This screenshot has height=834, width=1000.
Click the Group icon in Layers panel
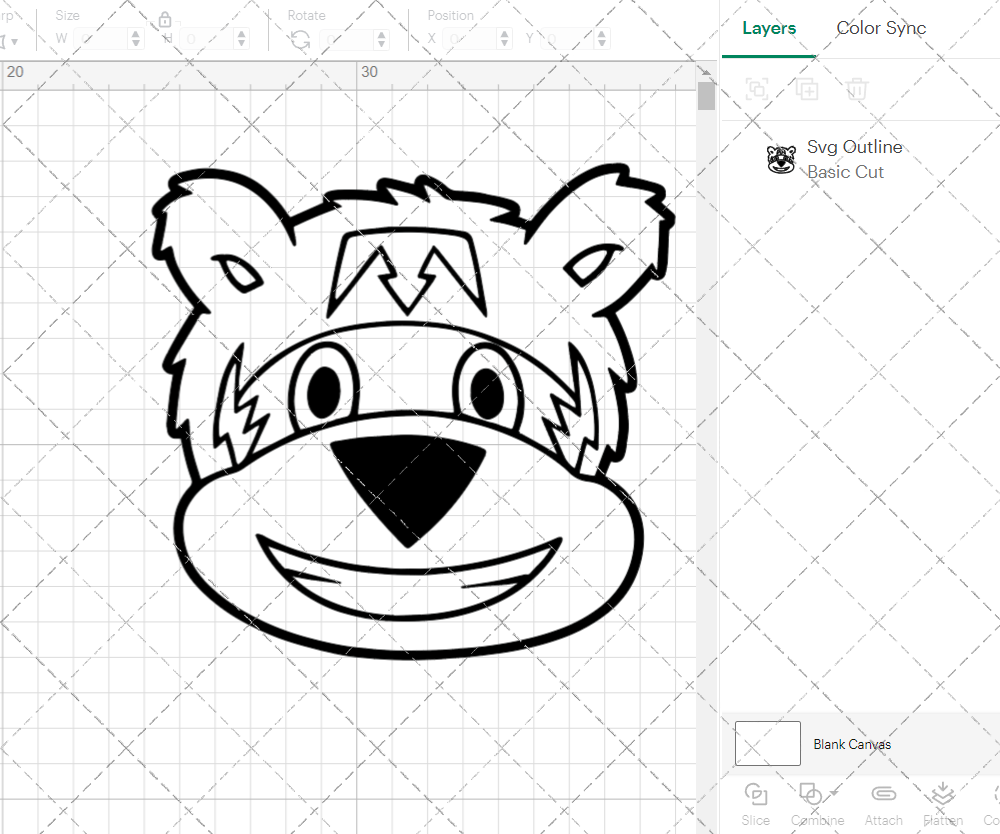(757, 89)
